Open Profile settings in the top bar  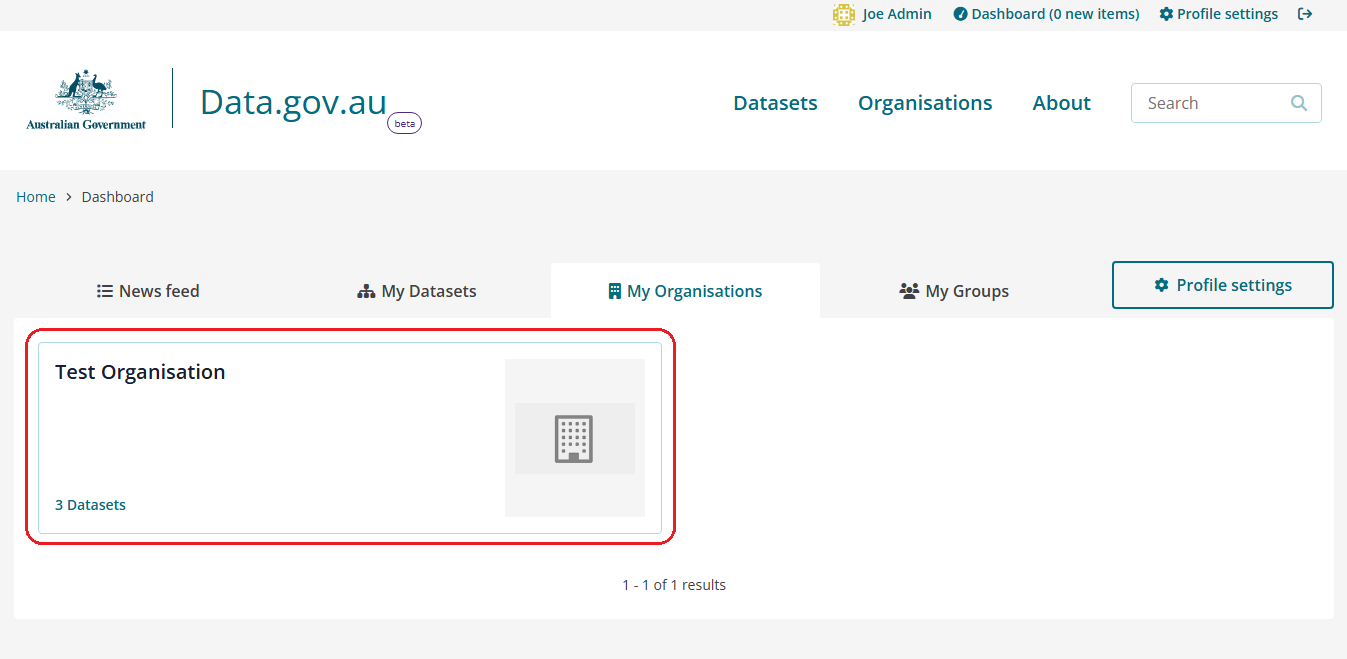1219,14
